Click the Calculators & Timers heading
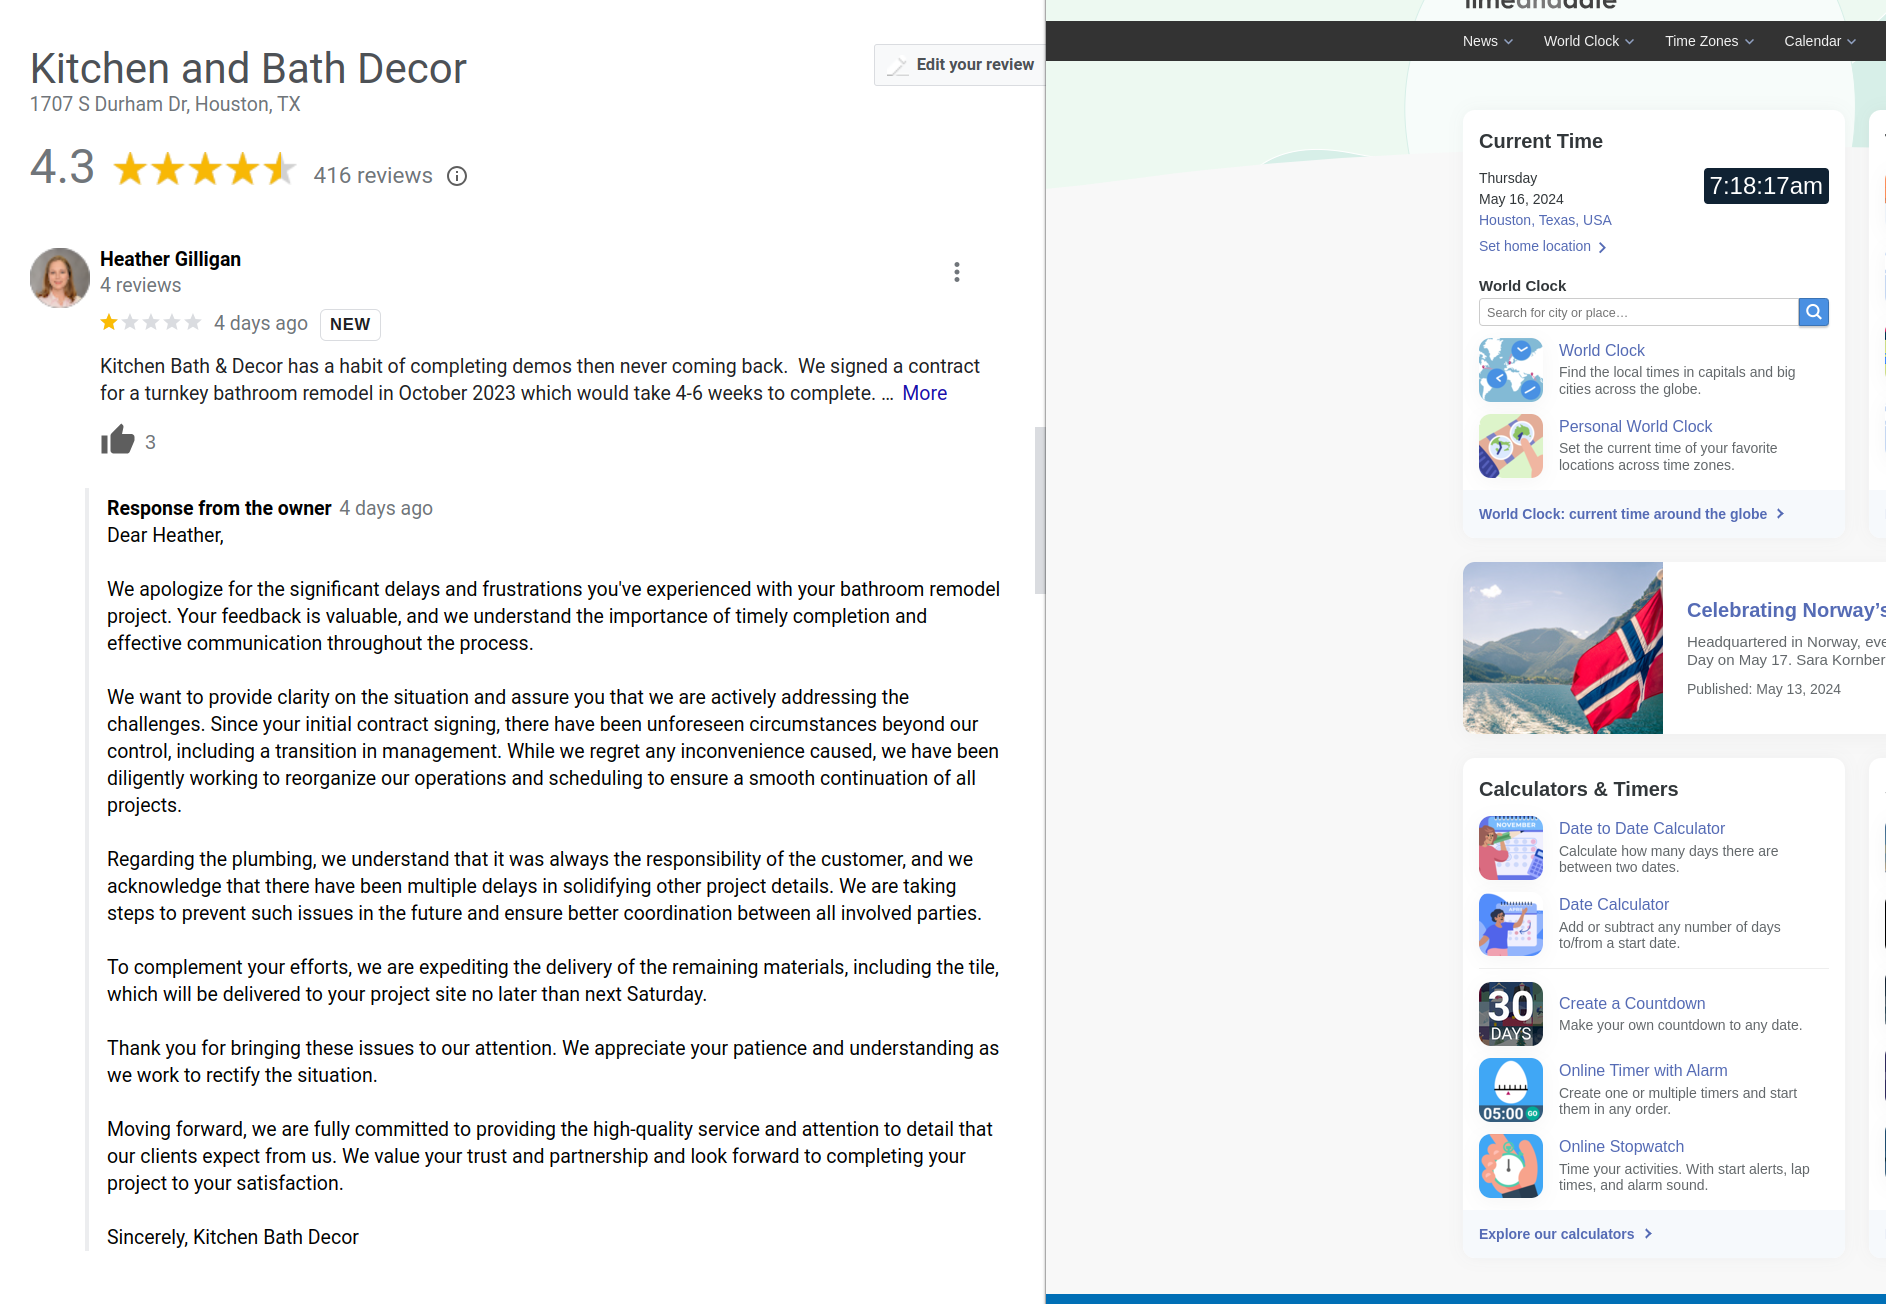1886x1304 pixels. (1578, 789)
